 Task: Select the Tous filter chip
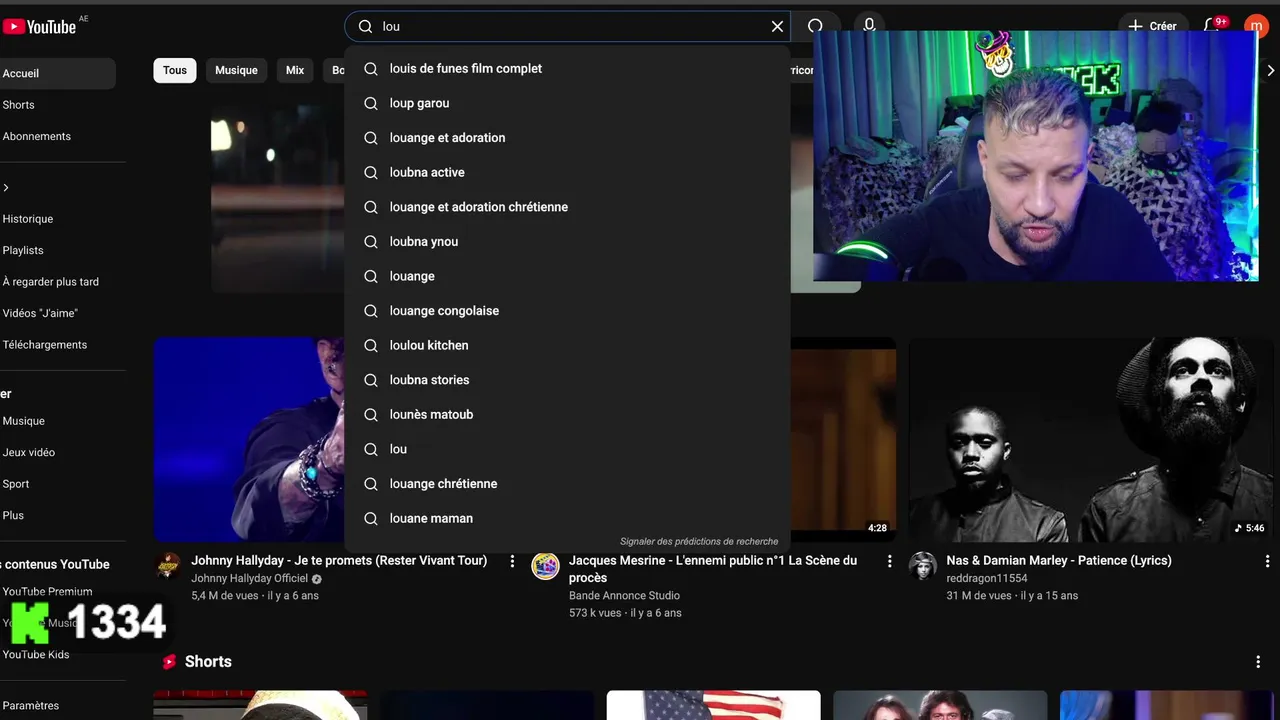tap(175, 70)
